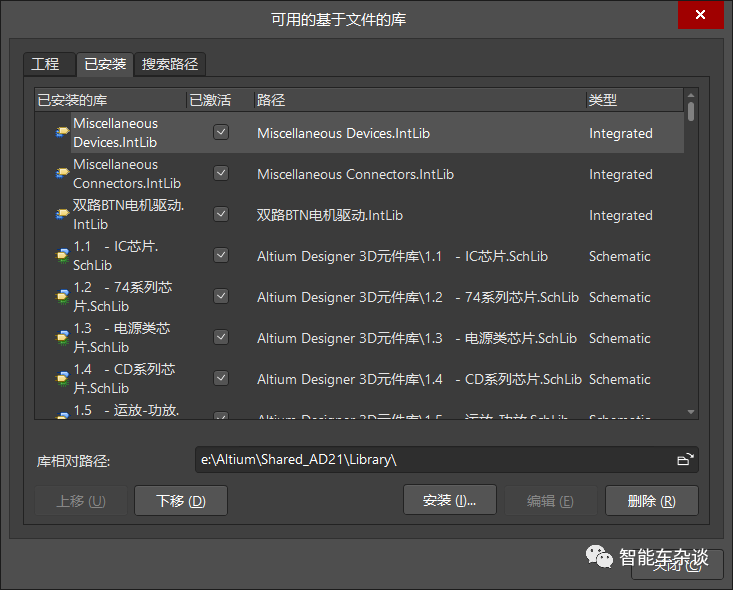Click Integrated type of Miscellaneous Devices row
This screenshot has width=733, height=590.
click(x=621, y=133)
